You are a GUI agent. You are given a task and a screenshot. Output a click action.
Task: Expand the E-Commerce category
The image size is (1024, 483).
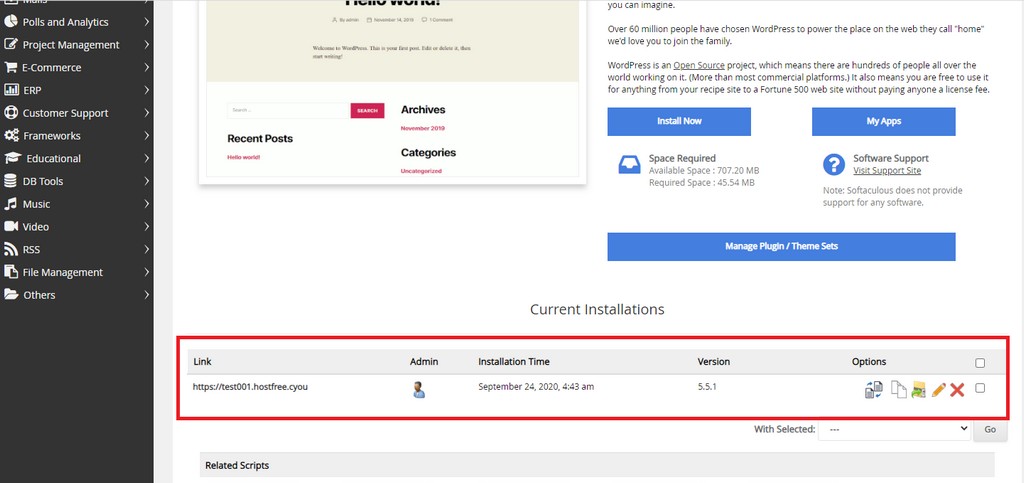tap(77, 68)
